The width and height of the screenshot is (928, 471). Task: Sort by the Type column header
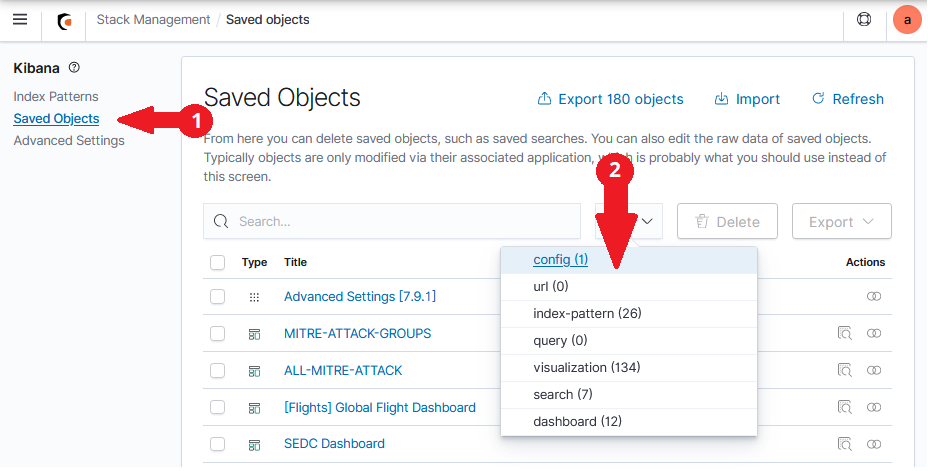point(254,262)
